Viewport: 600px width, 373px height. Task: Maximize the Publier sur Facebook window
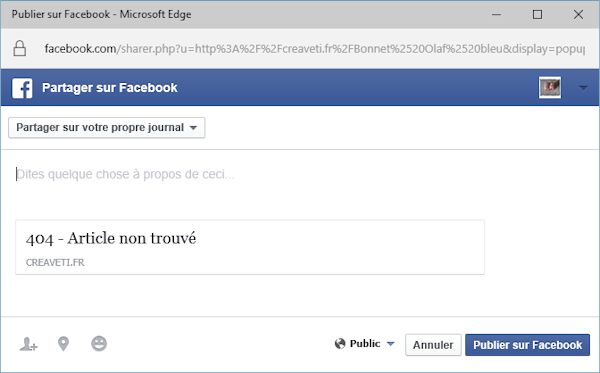coord(537,15)
